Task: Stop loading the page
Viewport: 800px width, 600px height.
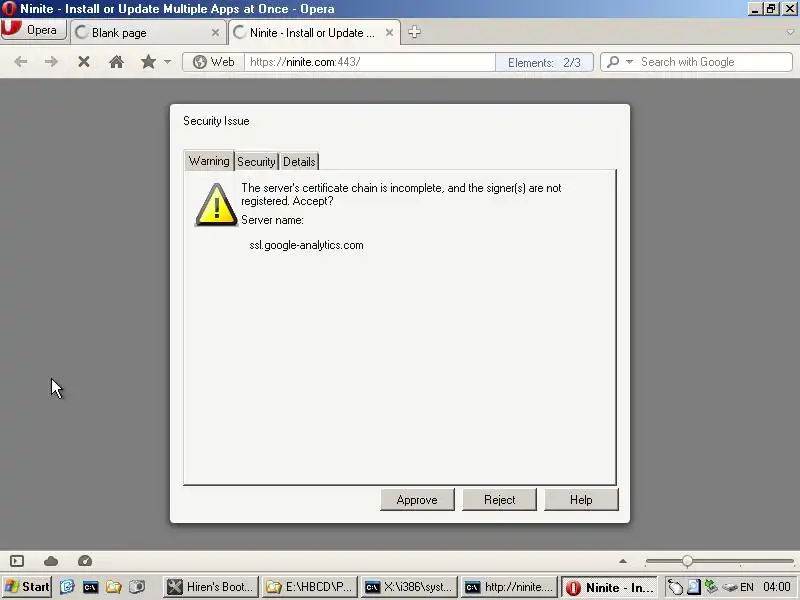Action: tap(84, 62)
